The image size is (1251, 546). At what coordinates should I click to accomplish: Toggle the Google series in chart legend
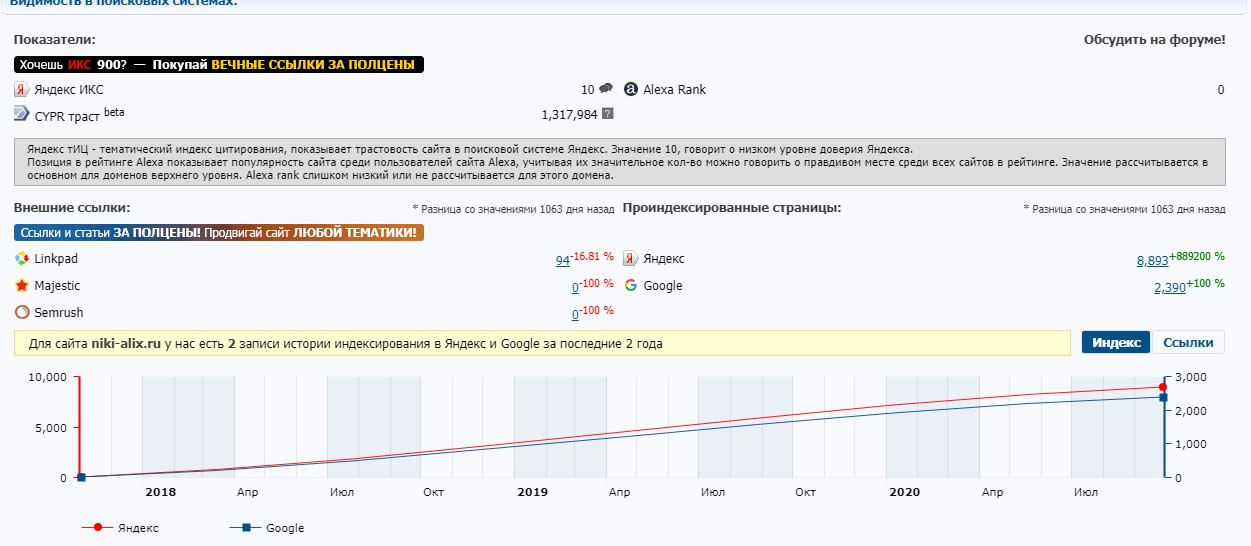point(267,527)
